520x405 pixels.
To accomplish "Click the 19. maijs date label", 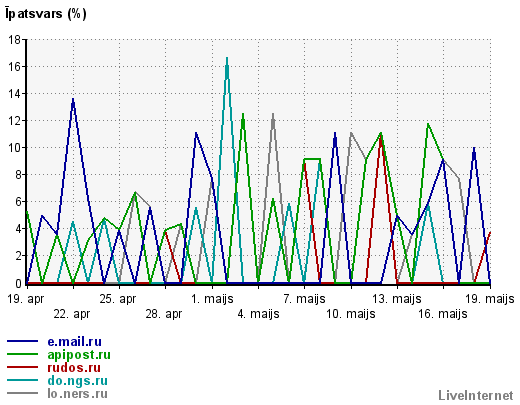I will pyautogui.click(x=489, y=299).
